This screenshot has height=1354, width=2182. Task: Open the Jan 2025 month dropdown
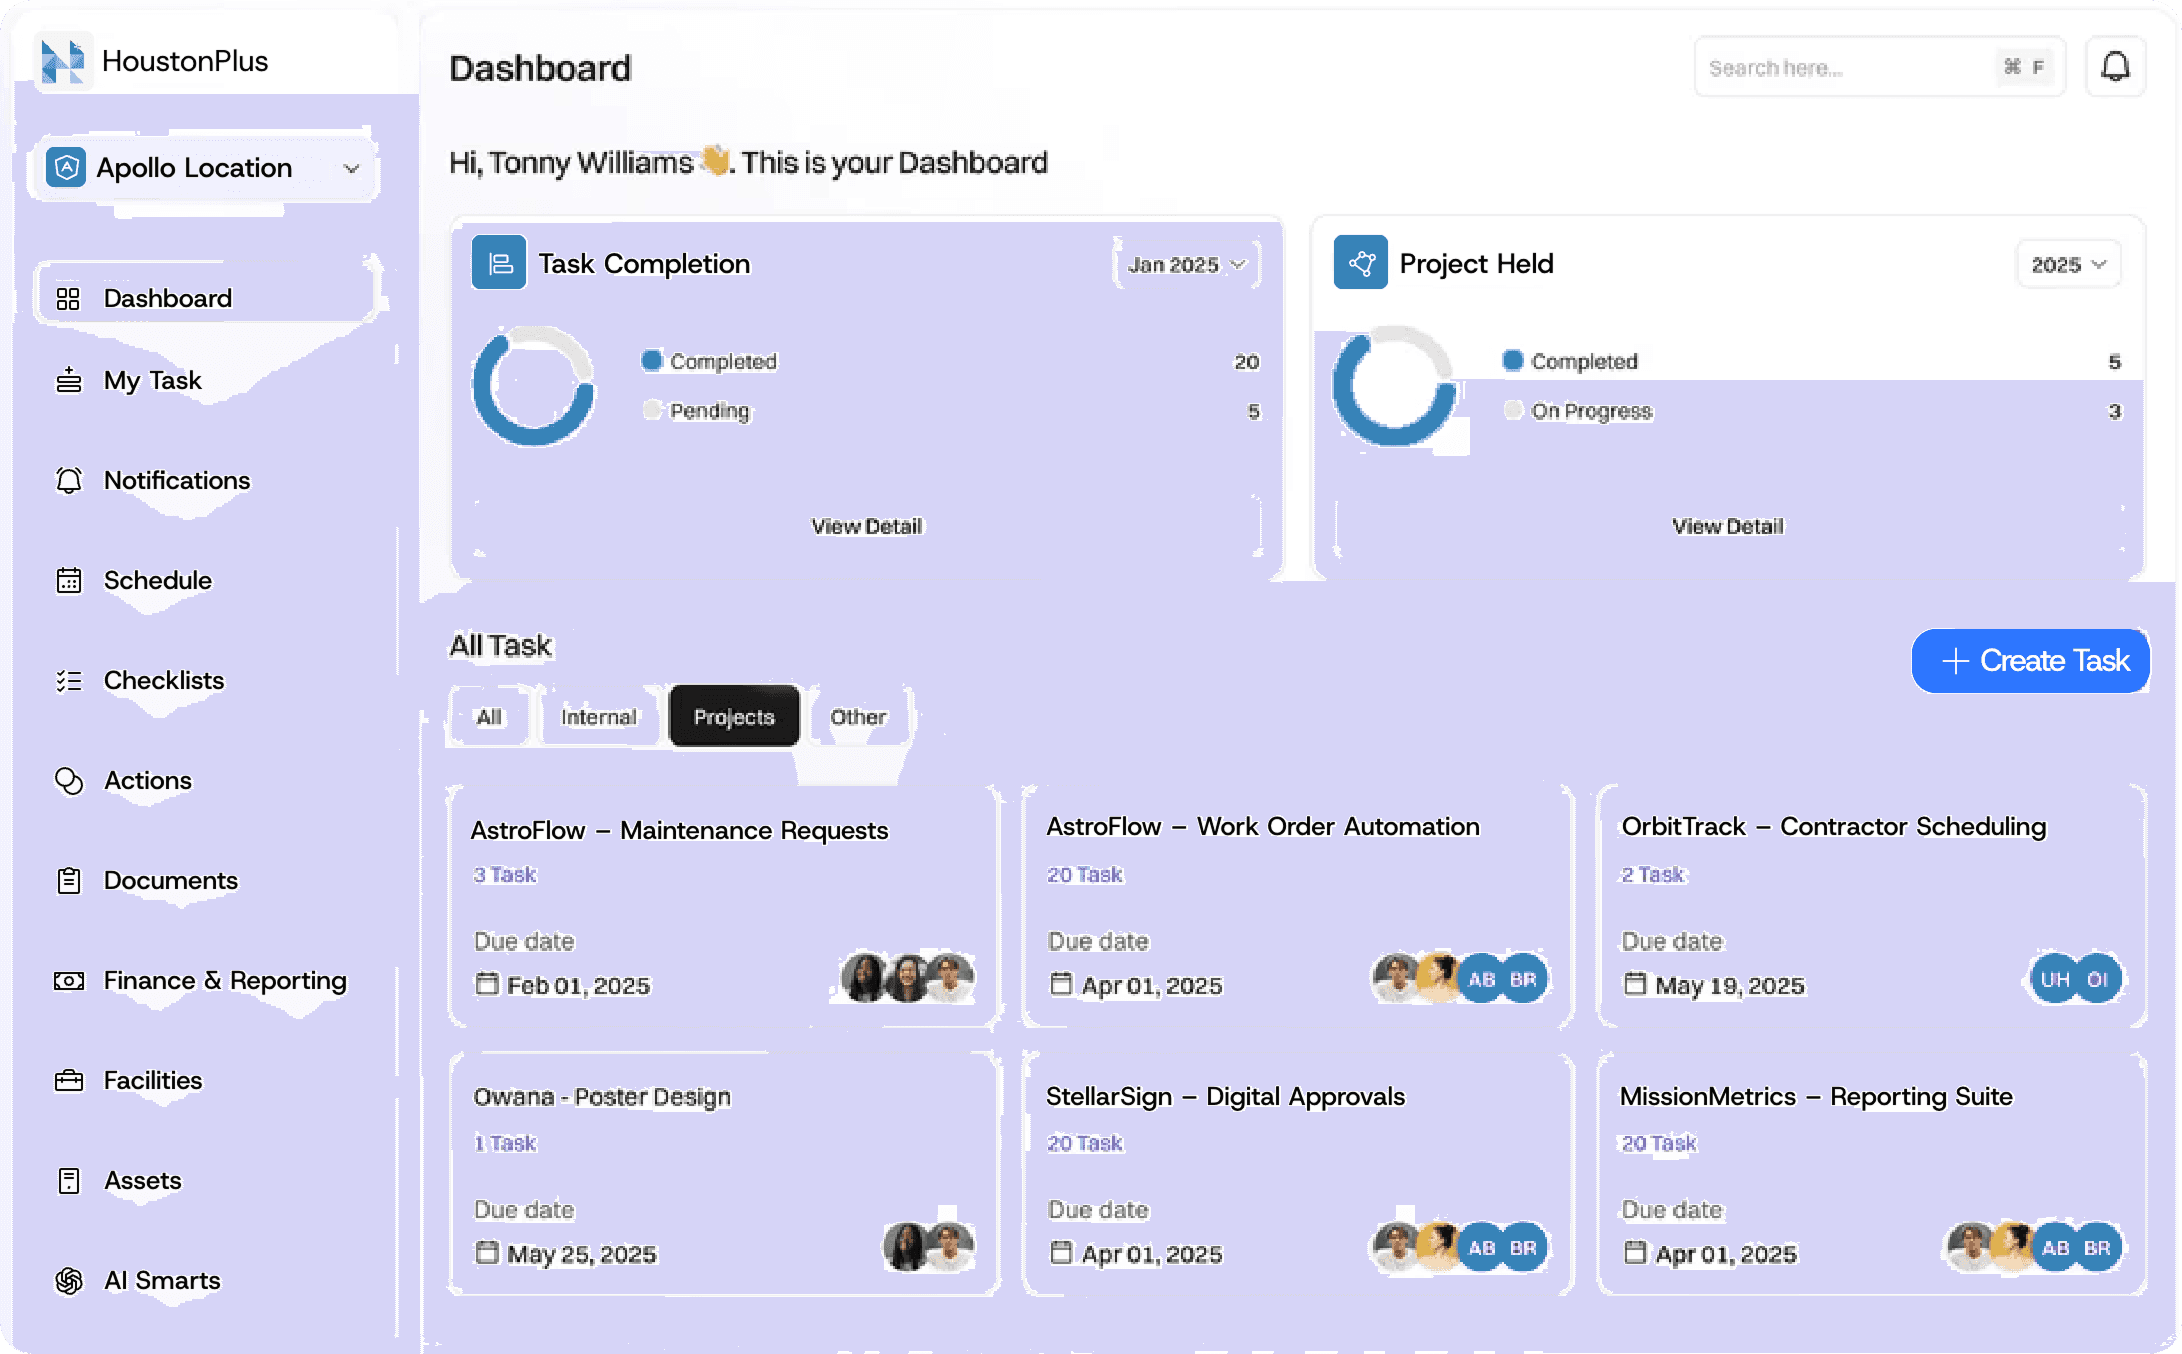pyautogui.click(x=1187, y=264)
